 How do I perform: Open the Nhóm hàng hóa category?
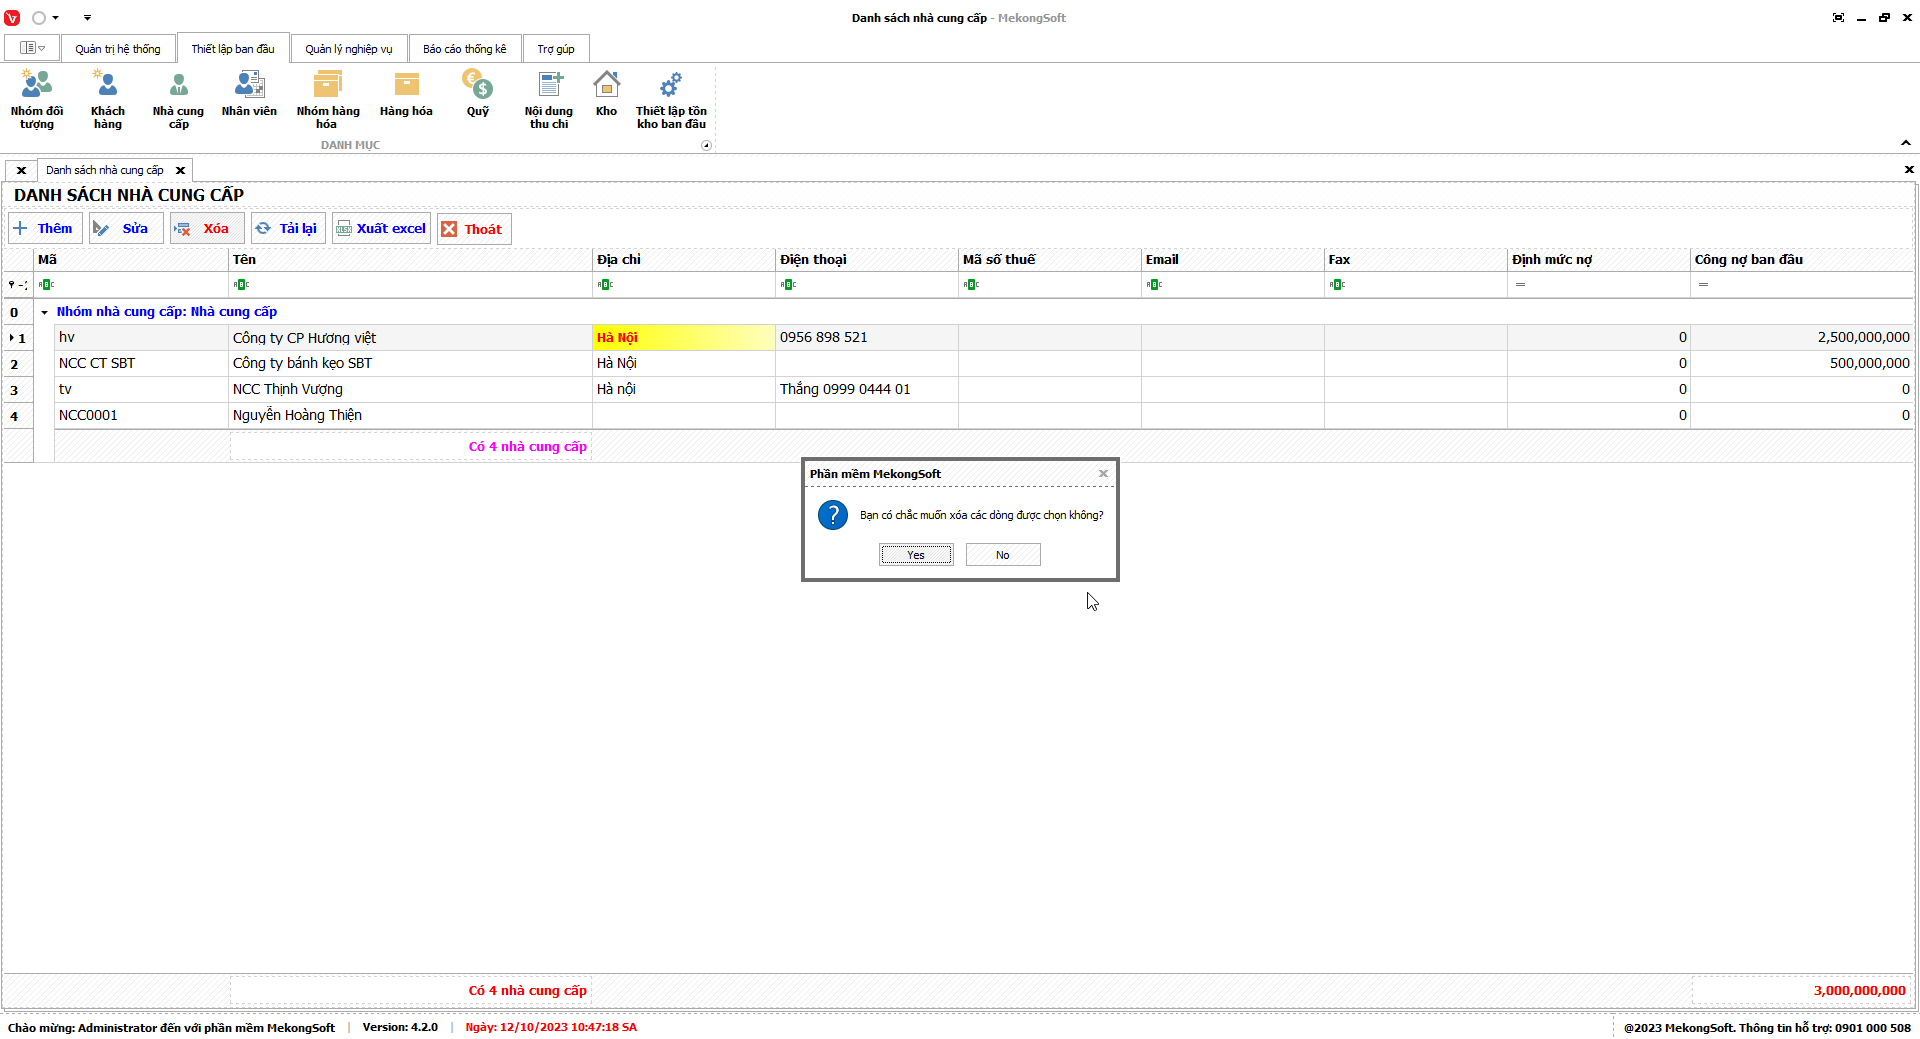(x=327, y=99)
